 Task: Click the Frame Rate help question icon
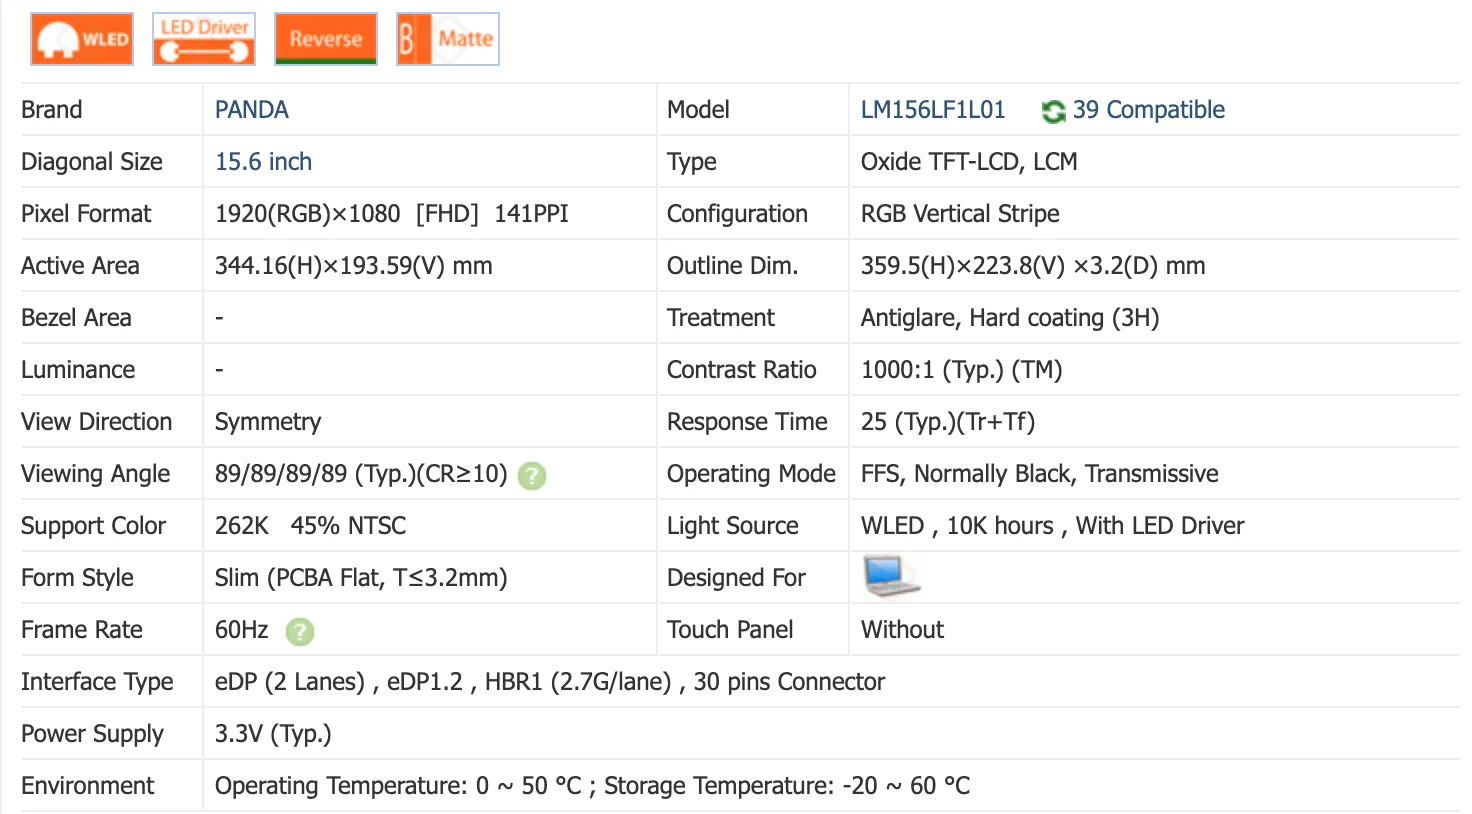click(x=300, y=632)
